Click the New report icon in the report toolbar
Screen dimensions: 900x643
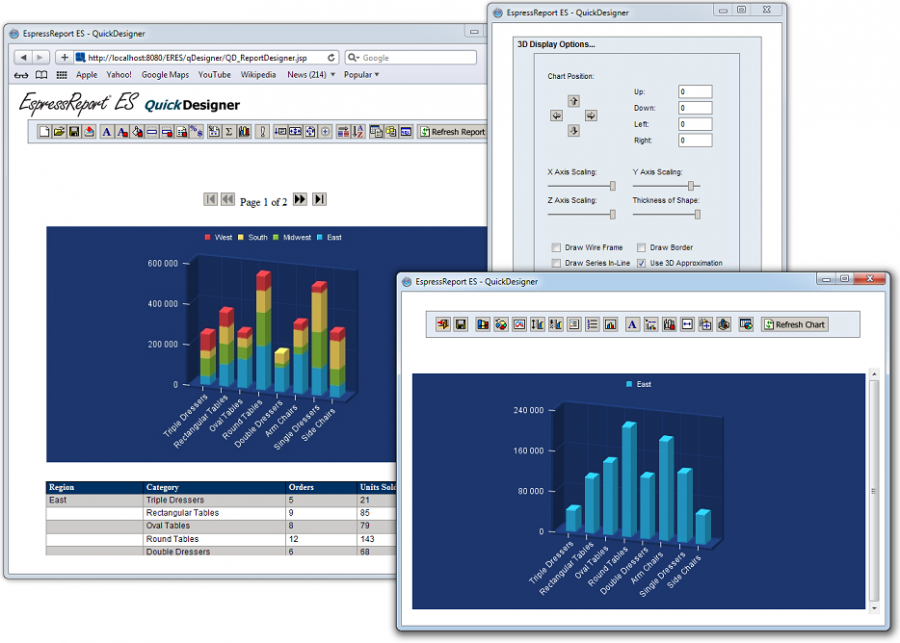coord(44,132)
